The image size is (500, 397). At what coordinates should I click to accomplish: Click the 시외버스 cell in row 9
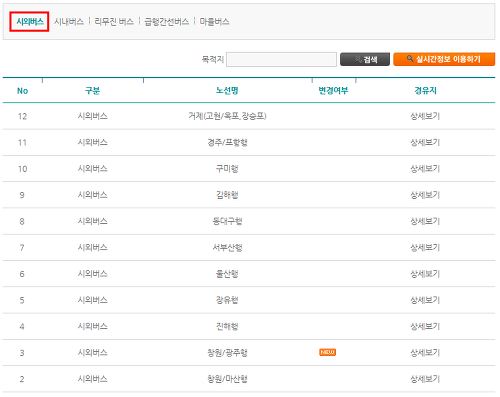tap(93, 195)
